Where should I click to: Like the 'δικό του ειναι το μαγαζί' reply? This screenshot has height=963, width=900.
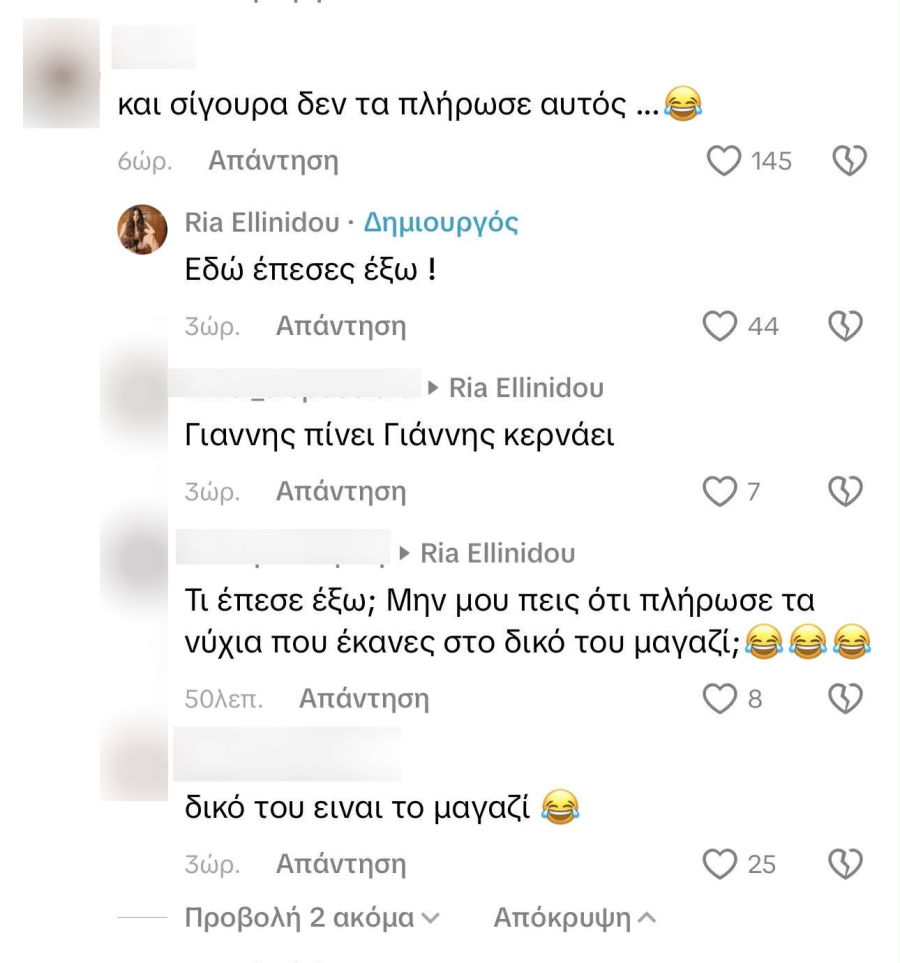tap(721, 864)
